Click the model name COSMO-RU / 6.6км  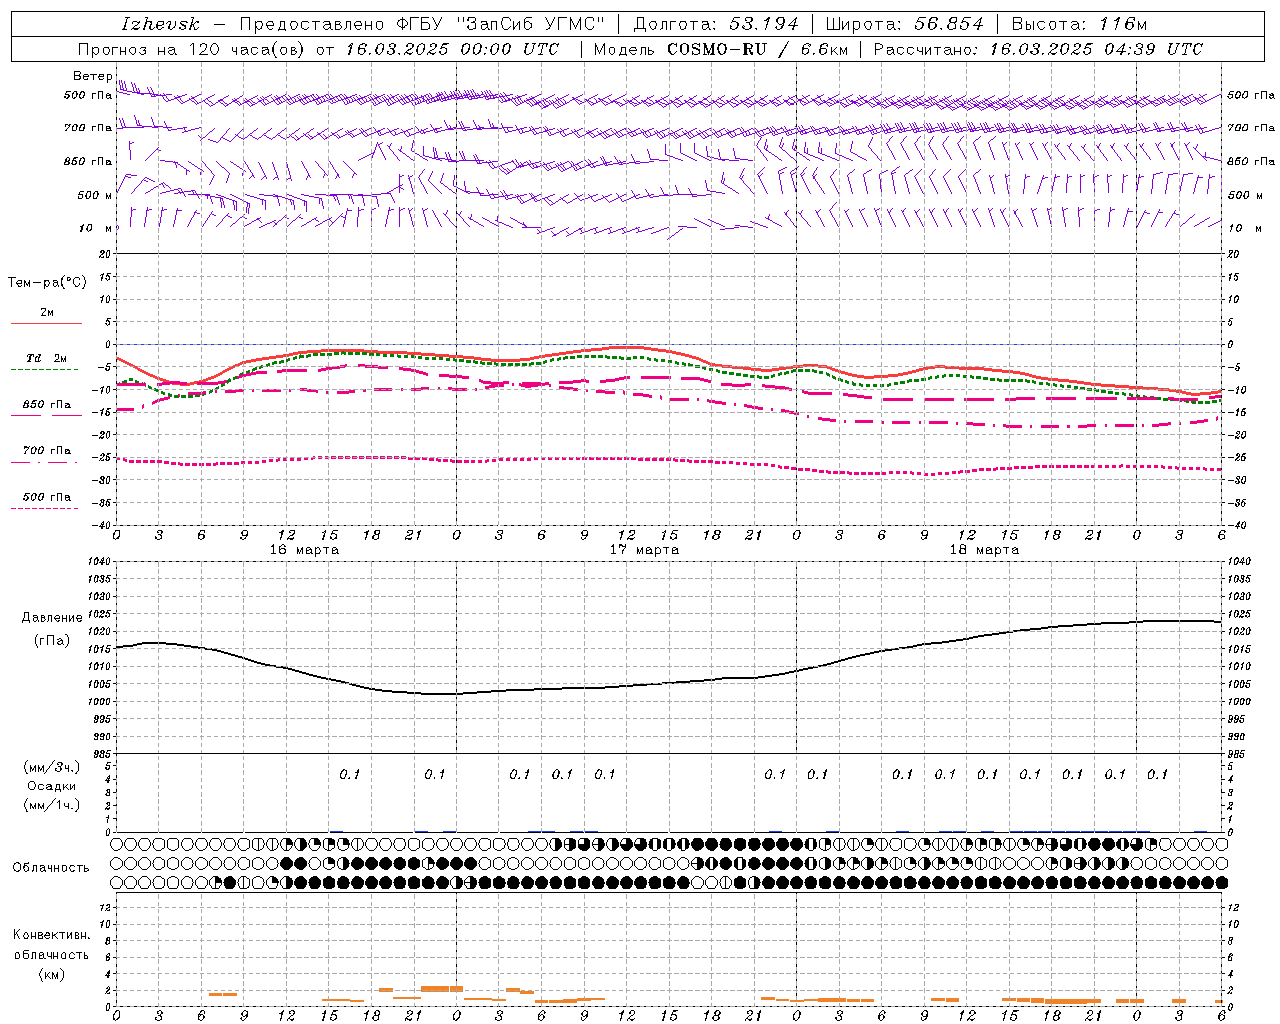[757, 49]
